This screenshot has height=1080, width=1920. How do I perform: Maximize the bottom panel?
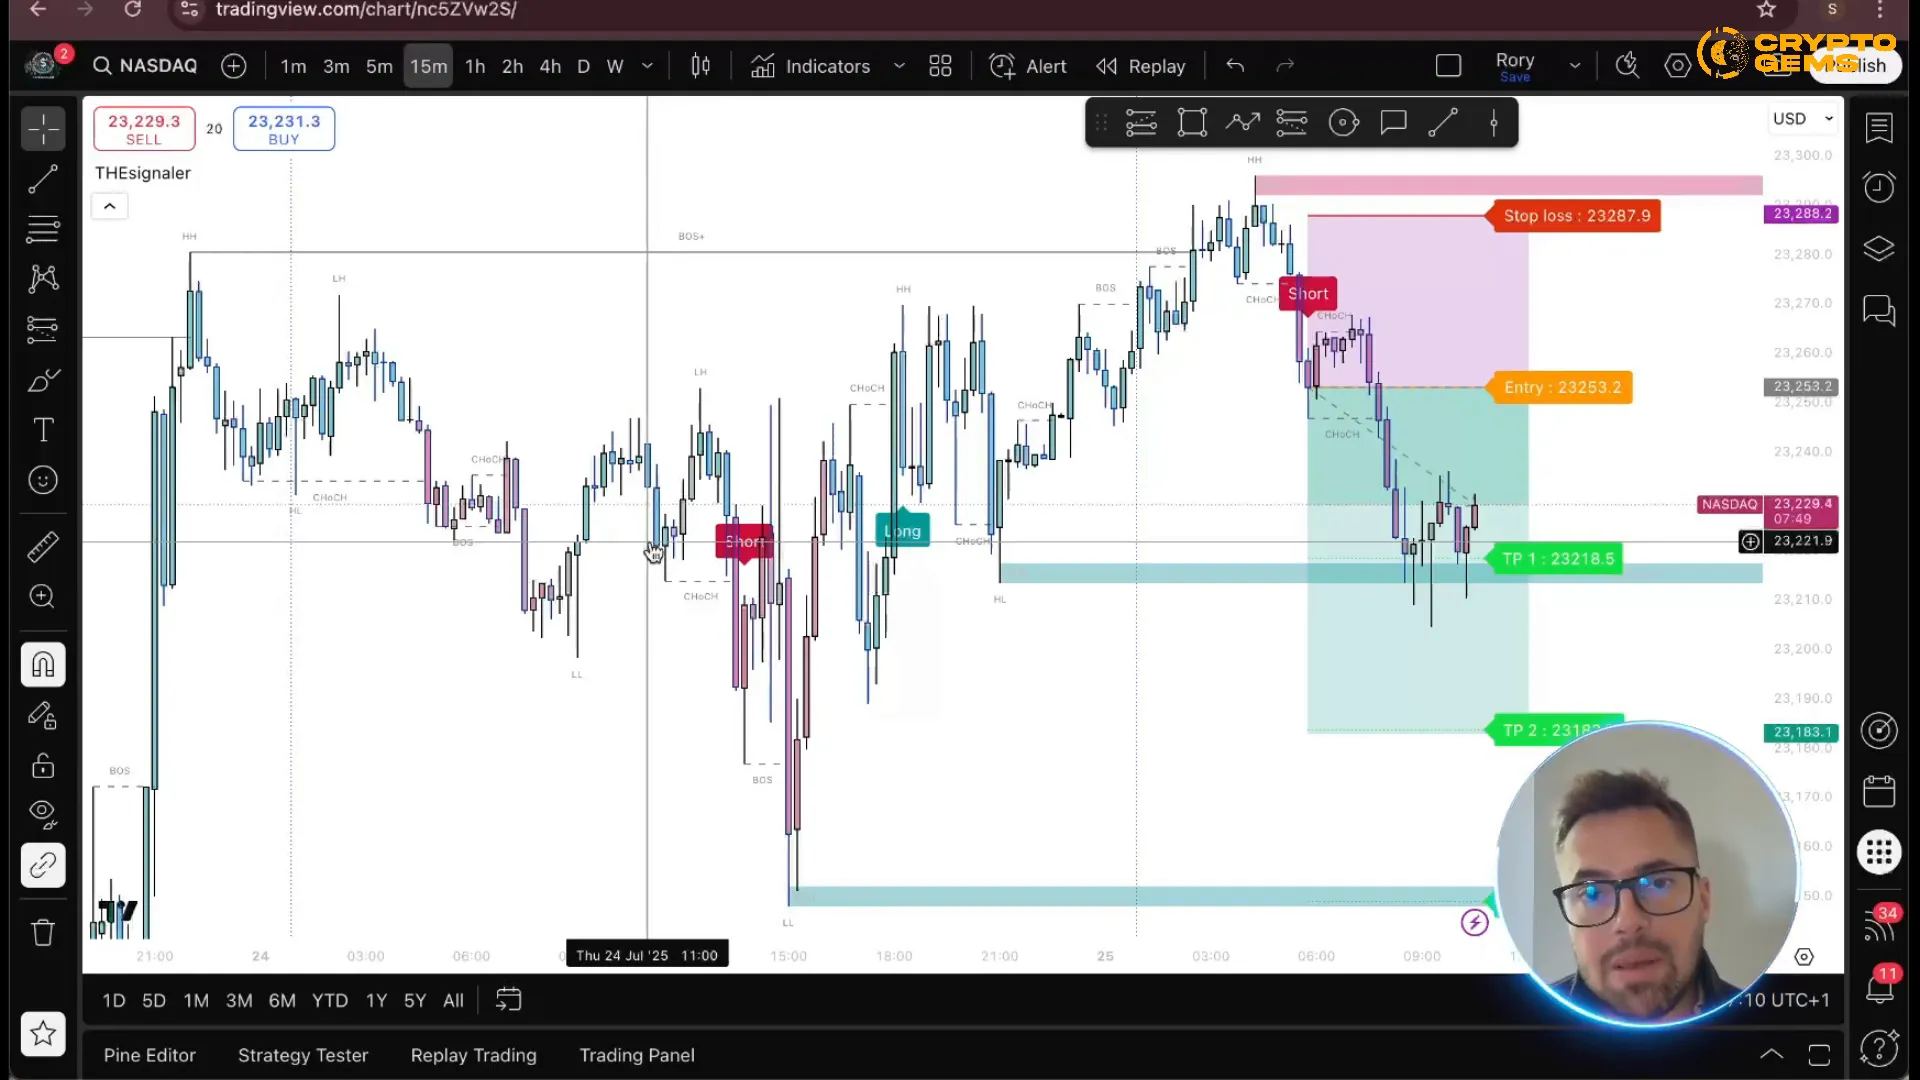[1819, 1055]
